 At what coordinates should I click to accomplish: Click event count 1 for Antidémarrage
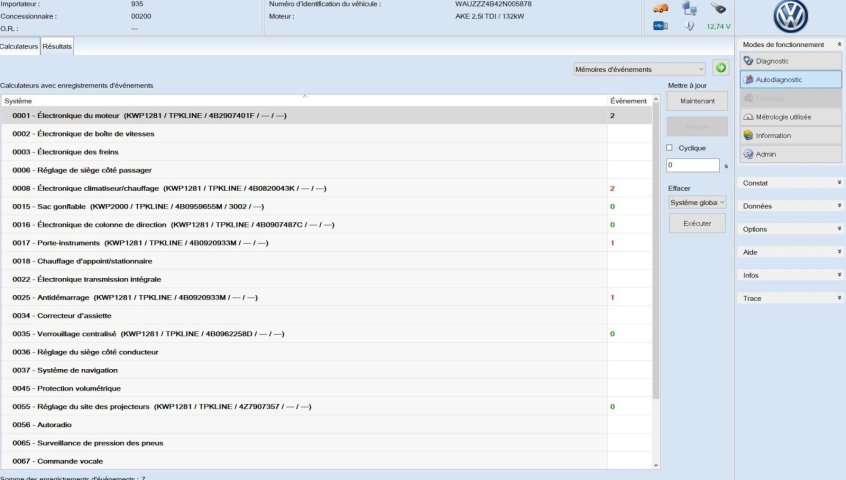[x=612, y=297]
